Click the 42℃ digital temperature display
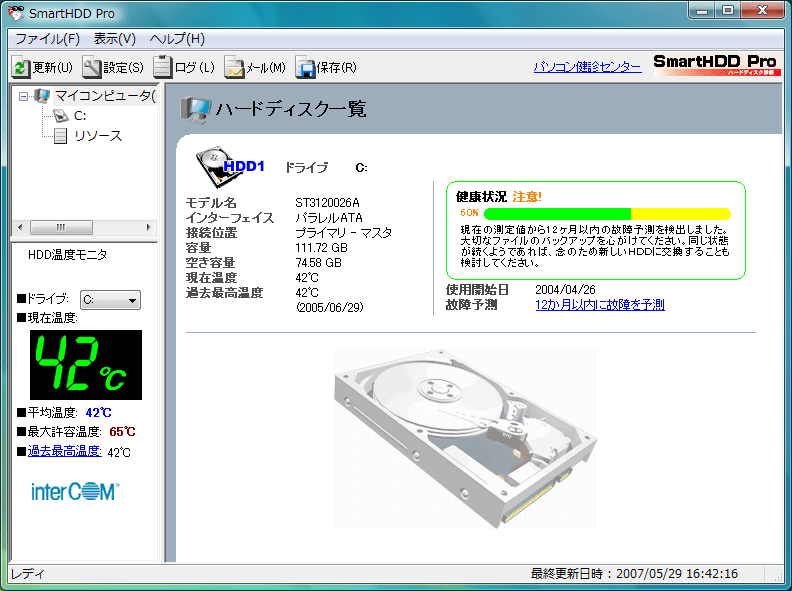The height and width of the screenshot is (591, 792). click(x=86, y=365)
